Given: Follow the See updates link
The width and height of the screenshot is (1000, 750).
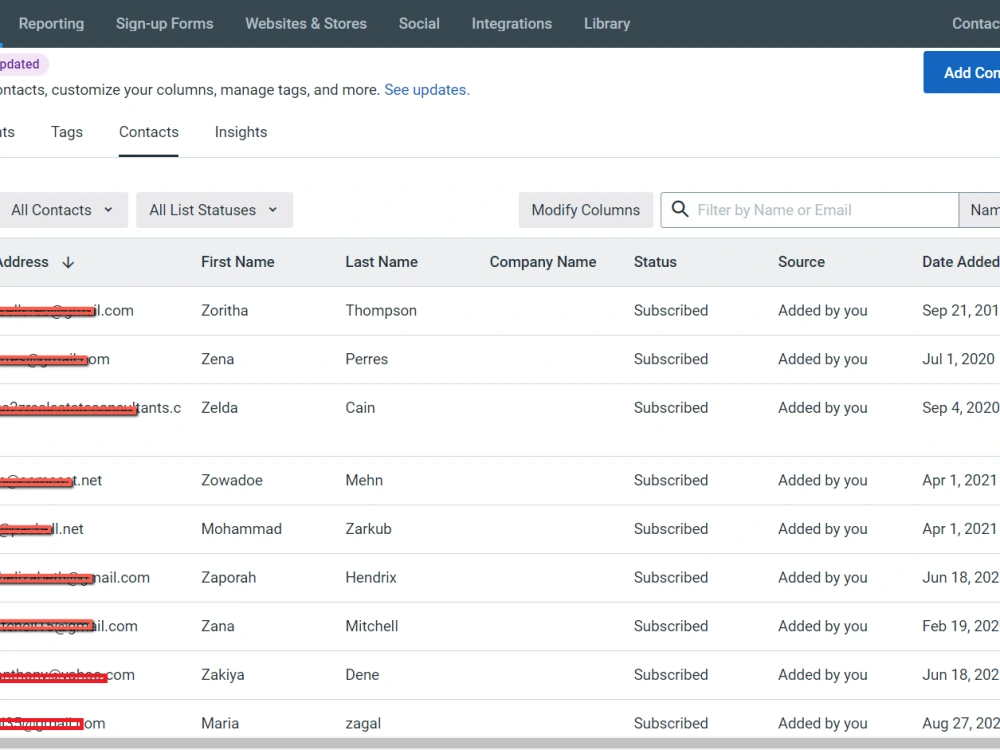Looking at the screenshot, I should click(427, 90).
